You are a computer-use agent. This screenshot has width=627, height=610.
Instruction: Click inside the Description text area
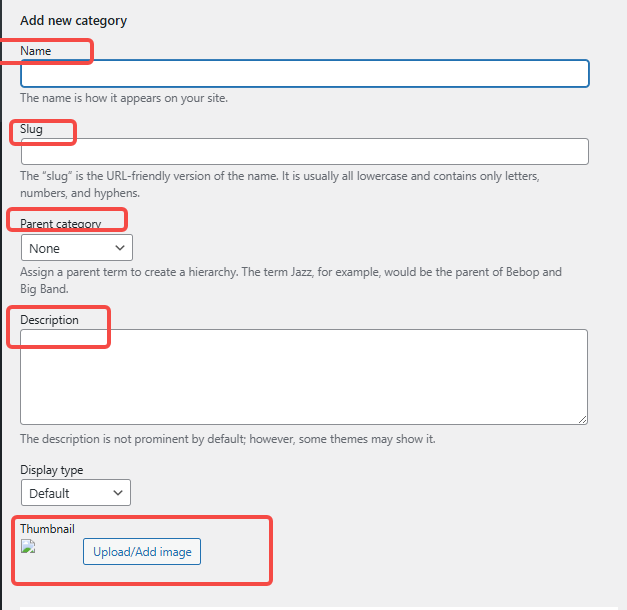click(x=304, y=376)
